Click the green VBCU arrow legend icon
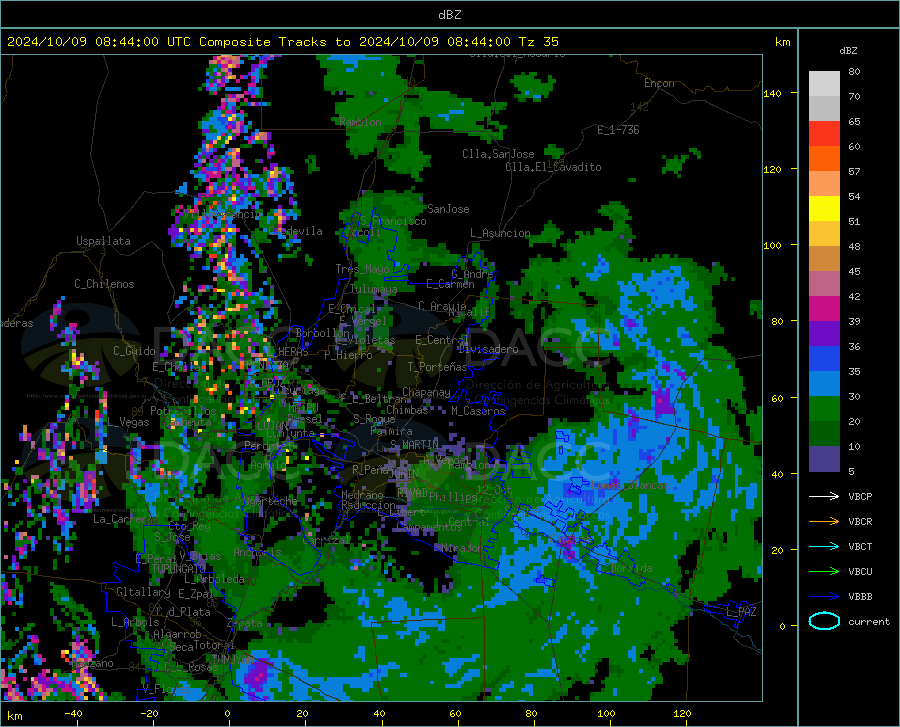 tap(824, 571)
